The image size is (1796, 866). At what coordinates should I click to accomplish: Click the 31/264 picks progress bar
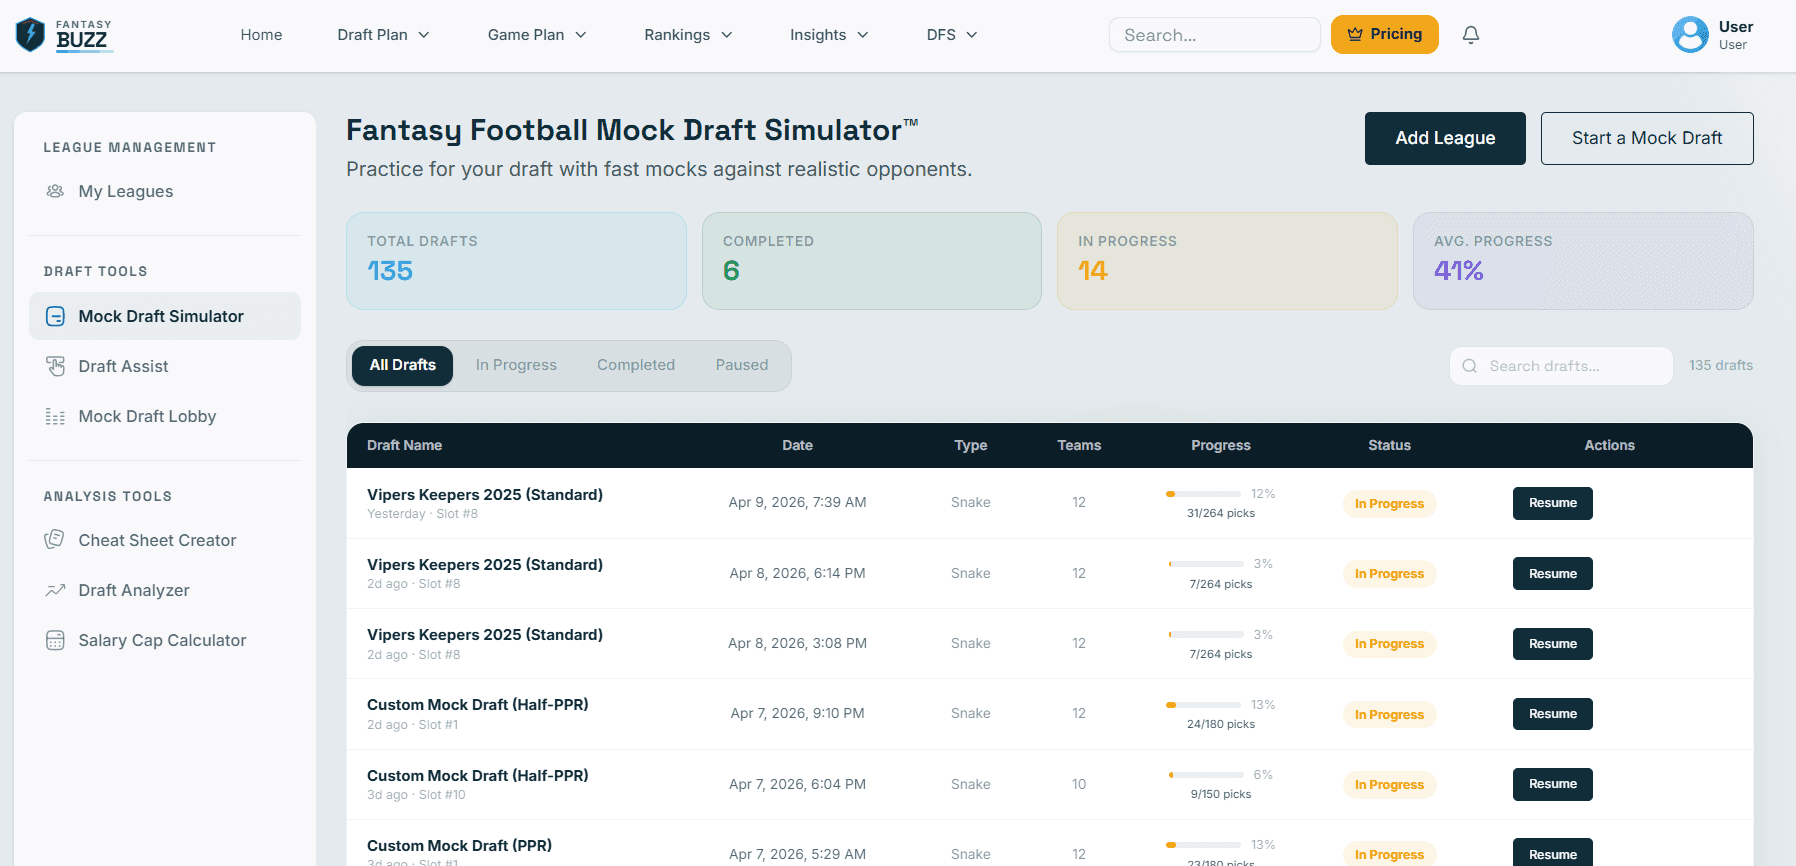pyautogui.click(x=1203, y=494)
